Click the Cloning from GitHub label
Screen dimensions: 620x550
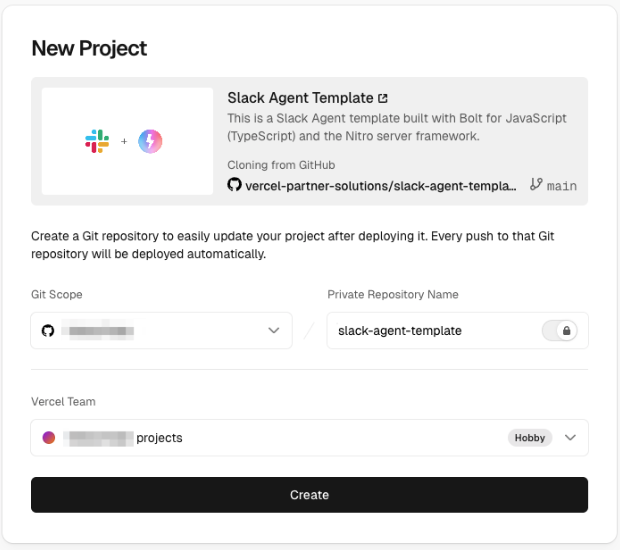click(x=281, y=165)
